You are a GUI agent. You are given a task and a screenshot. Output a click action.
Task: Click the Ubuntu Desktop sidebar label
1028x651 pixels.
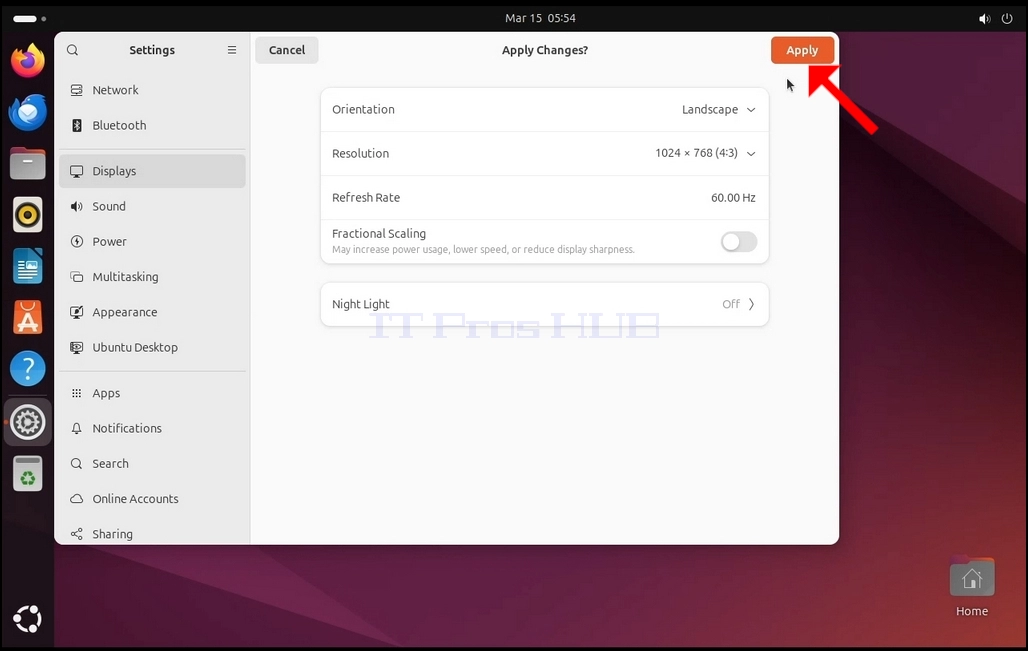coord(135,347)
